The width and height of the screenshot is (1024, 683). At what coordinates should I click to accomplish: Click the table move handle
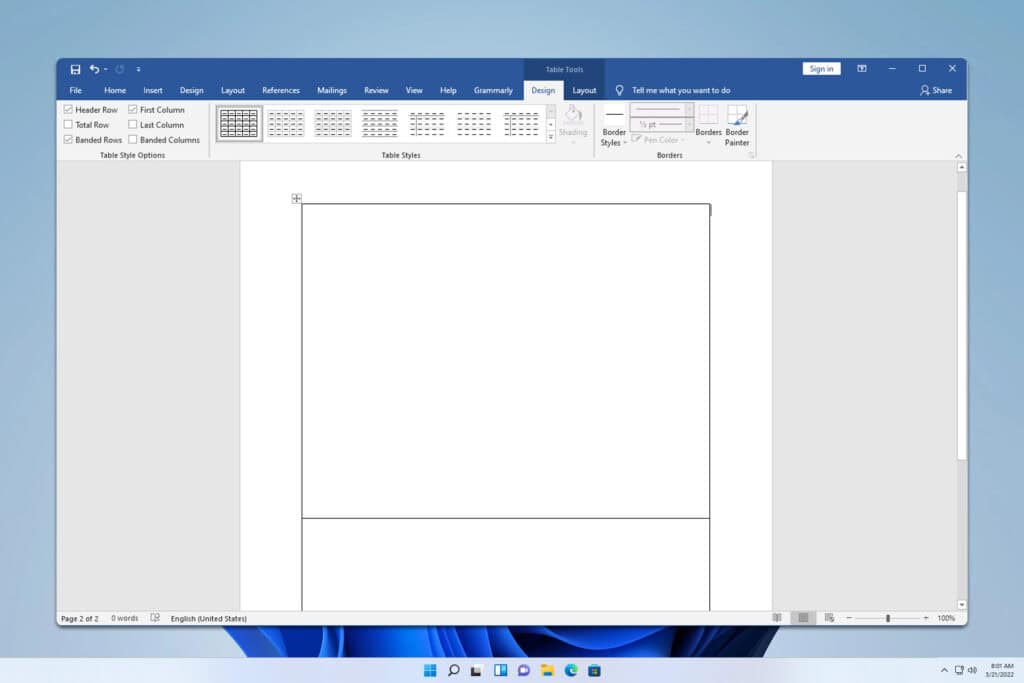[x=296, y=198]
